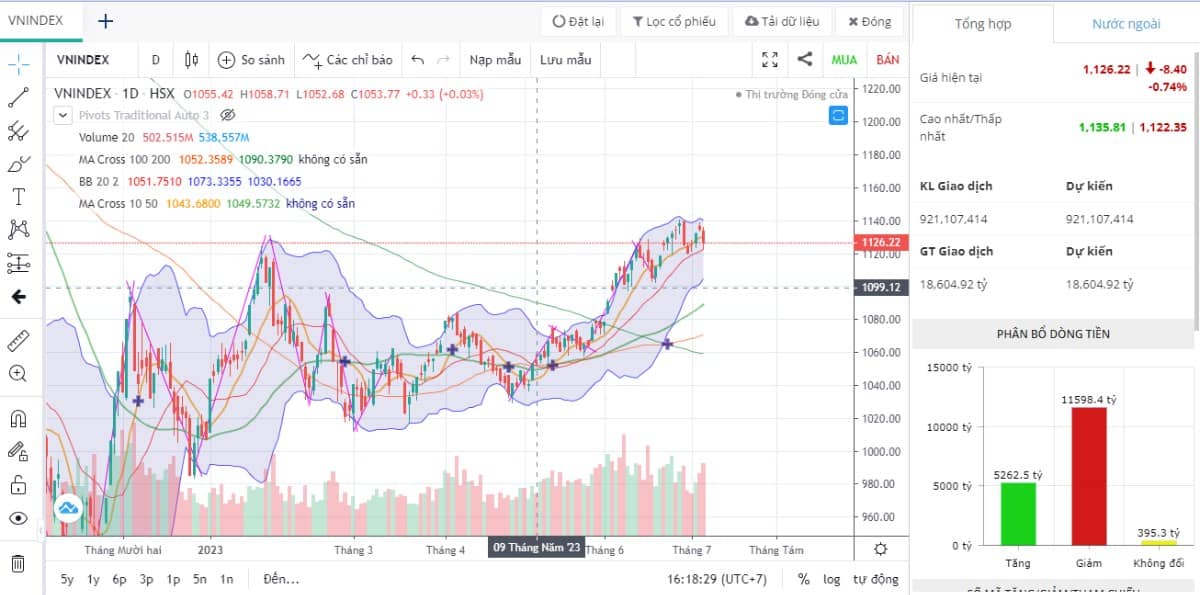Enter fullscreen chart mode
The width and height of the screenshot is (1200, 595).
point(769,60)
